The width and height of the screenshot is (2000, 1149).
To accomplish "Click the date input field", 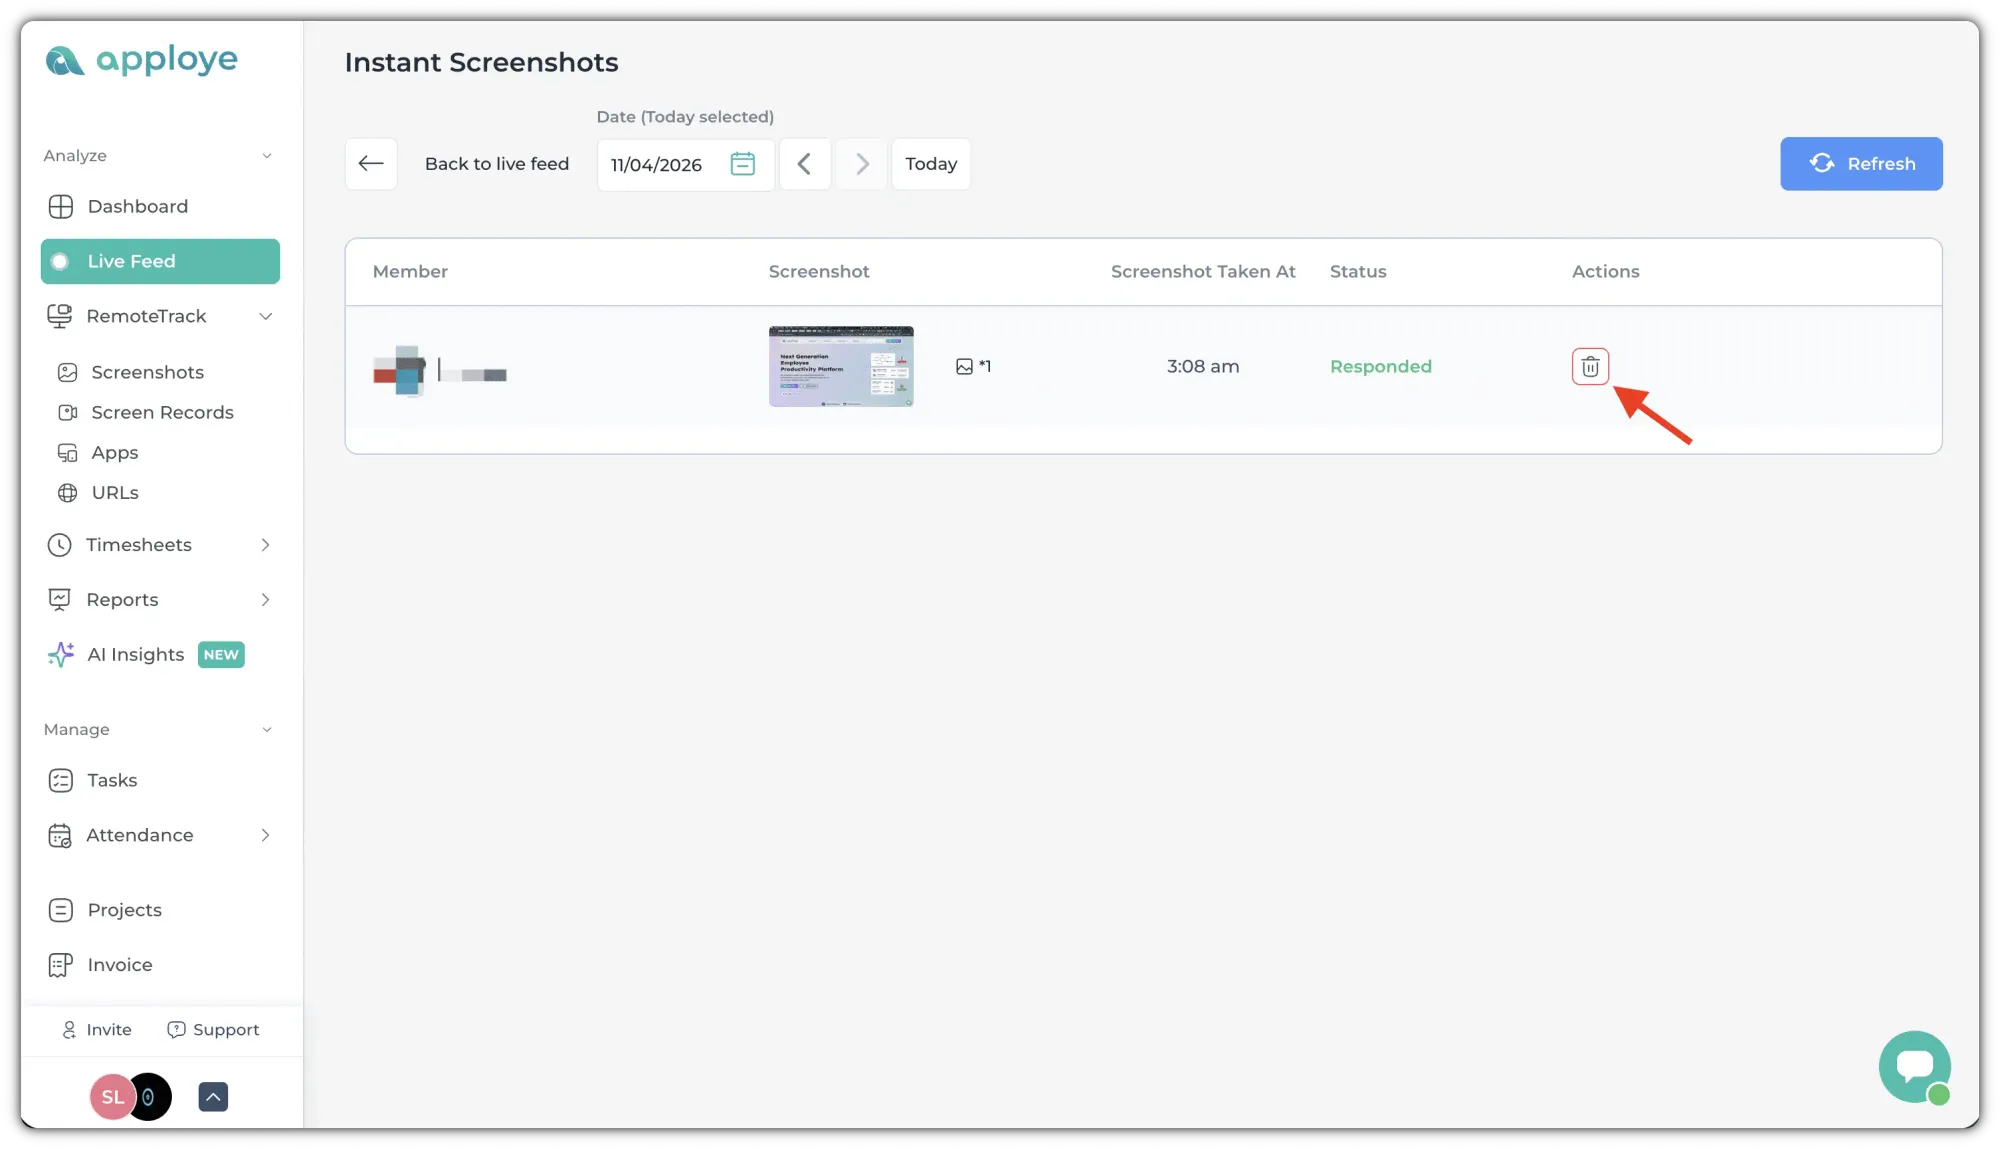I will tap(658, 165).
